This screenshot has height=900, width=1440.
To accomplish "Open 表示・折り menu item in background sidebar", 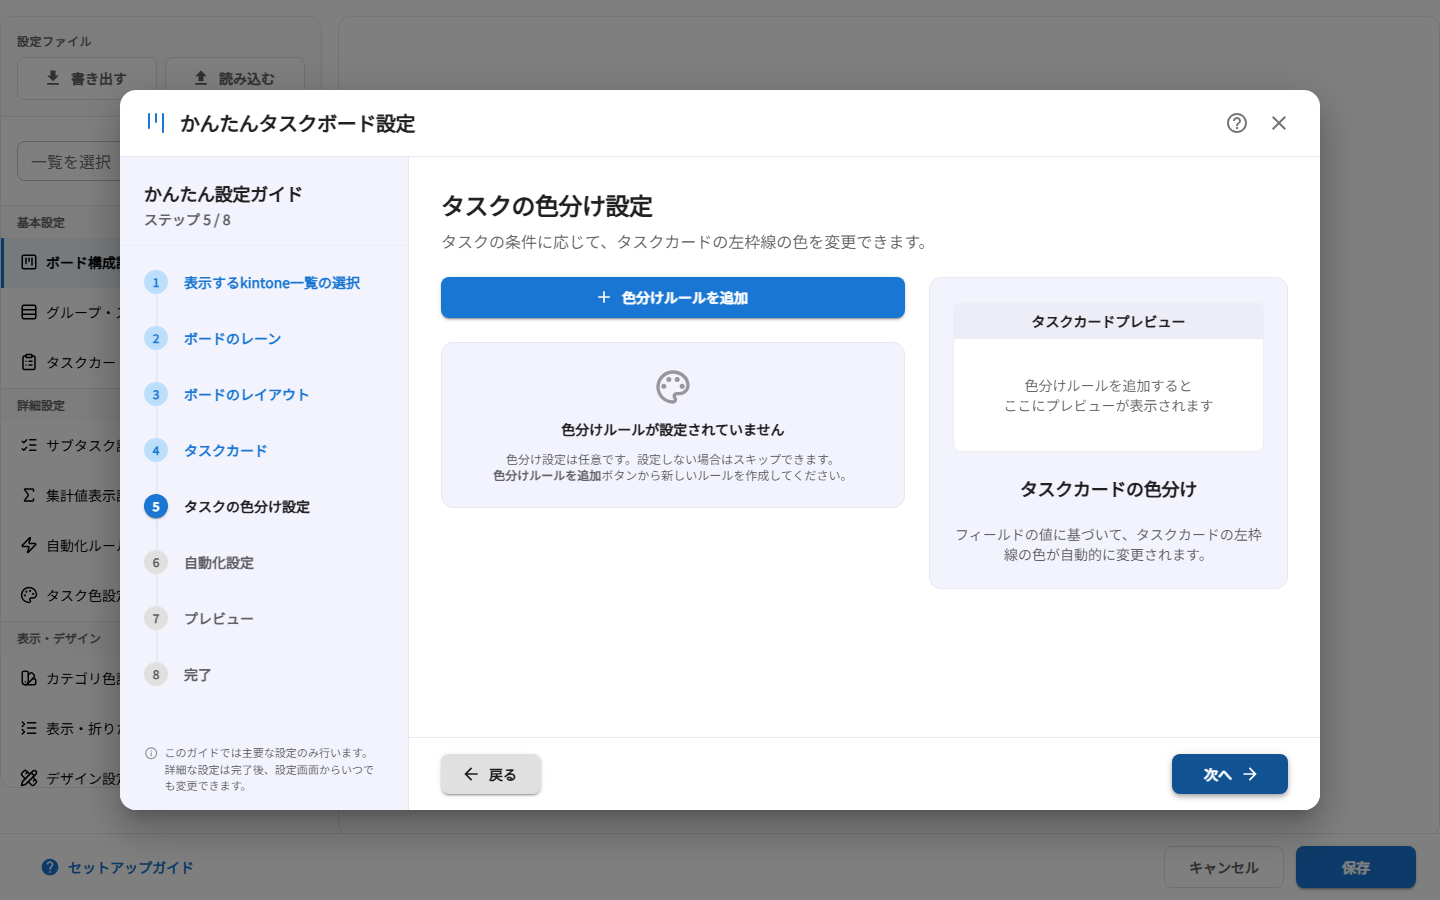I will (x=61, y=728).
